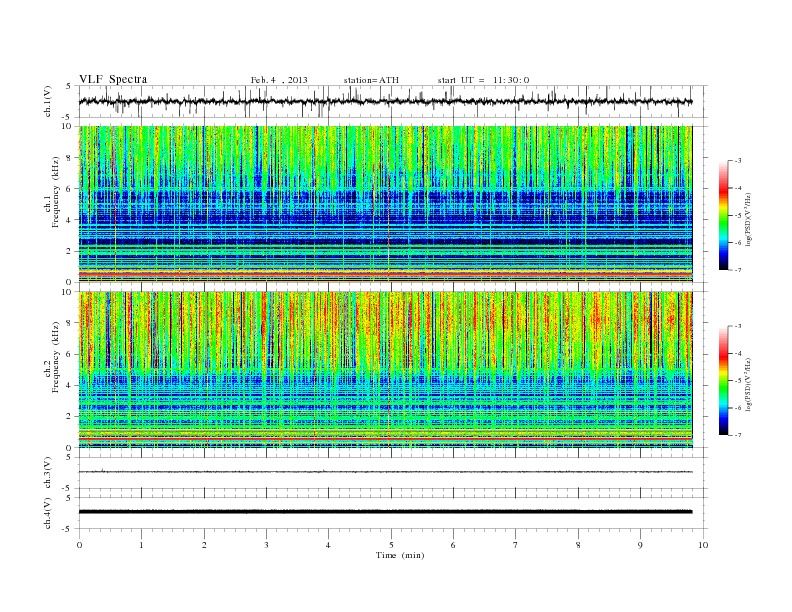Click the "-7" tick on ch.2 colorbar
The width and height of the screenshot is (792, 612).
(x=738, y=435)
